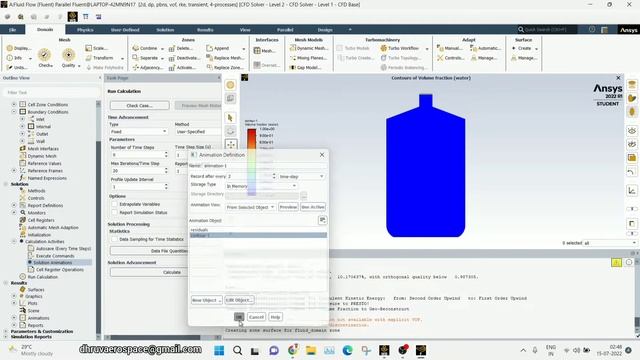The height and width of the screenshot is (360, 640).
Task: Click the Replace Mesh icon
Action: tap(209, 58)
